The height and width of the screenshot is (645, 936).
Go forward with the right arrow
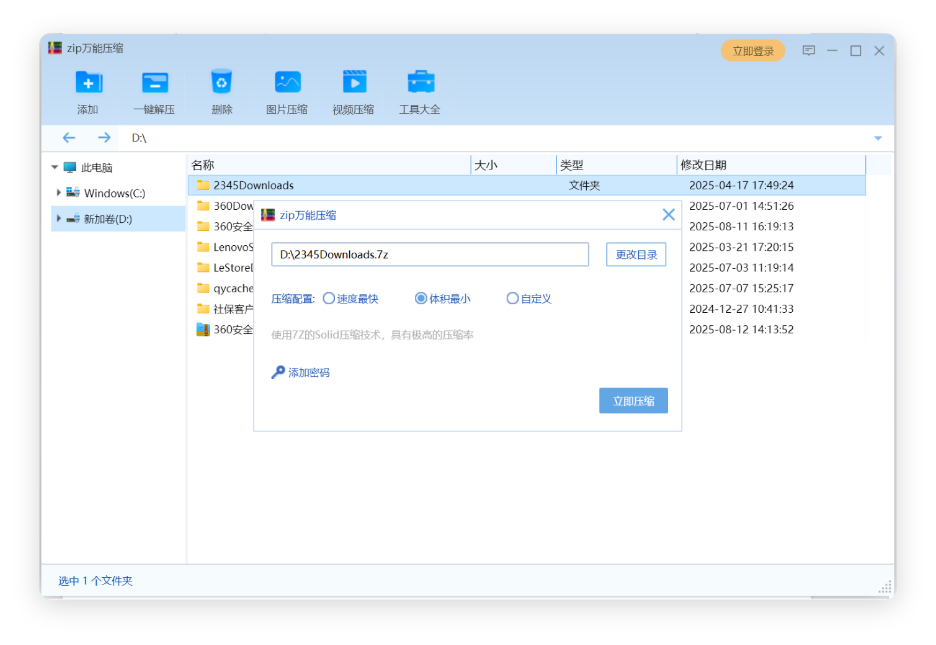(x=104, y=138)
